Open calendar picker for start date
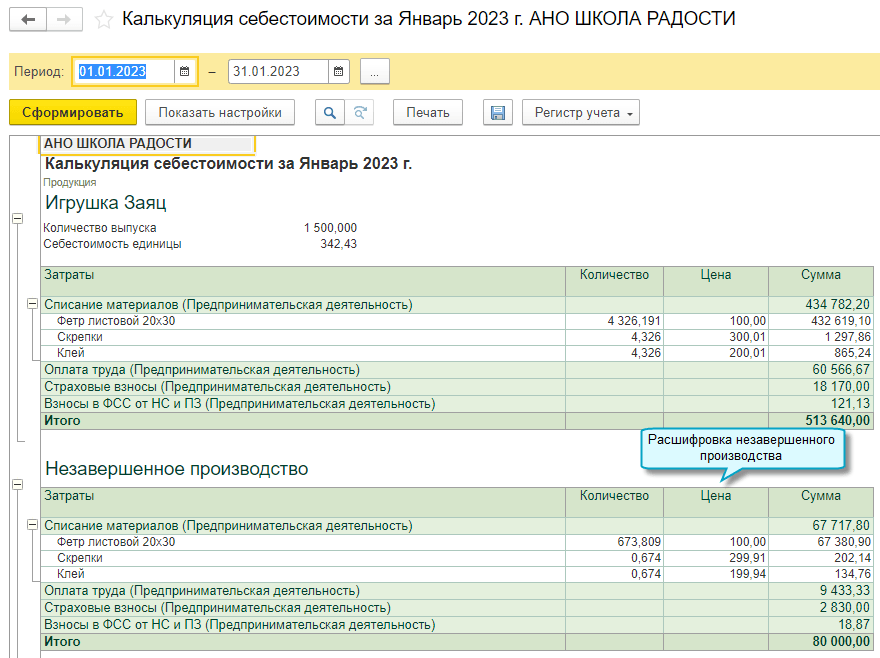880x658 pixels. (184, 72)
